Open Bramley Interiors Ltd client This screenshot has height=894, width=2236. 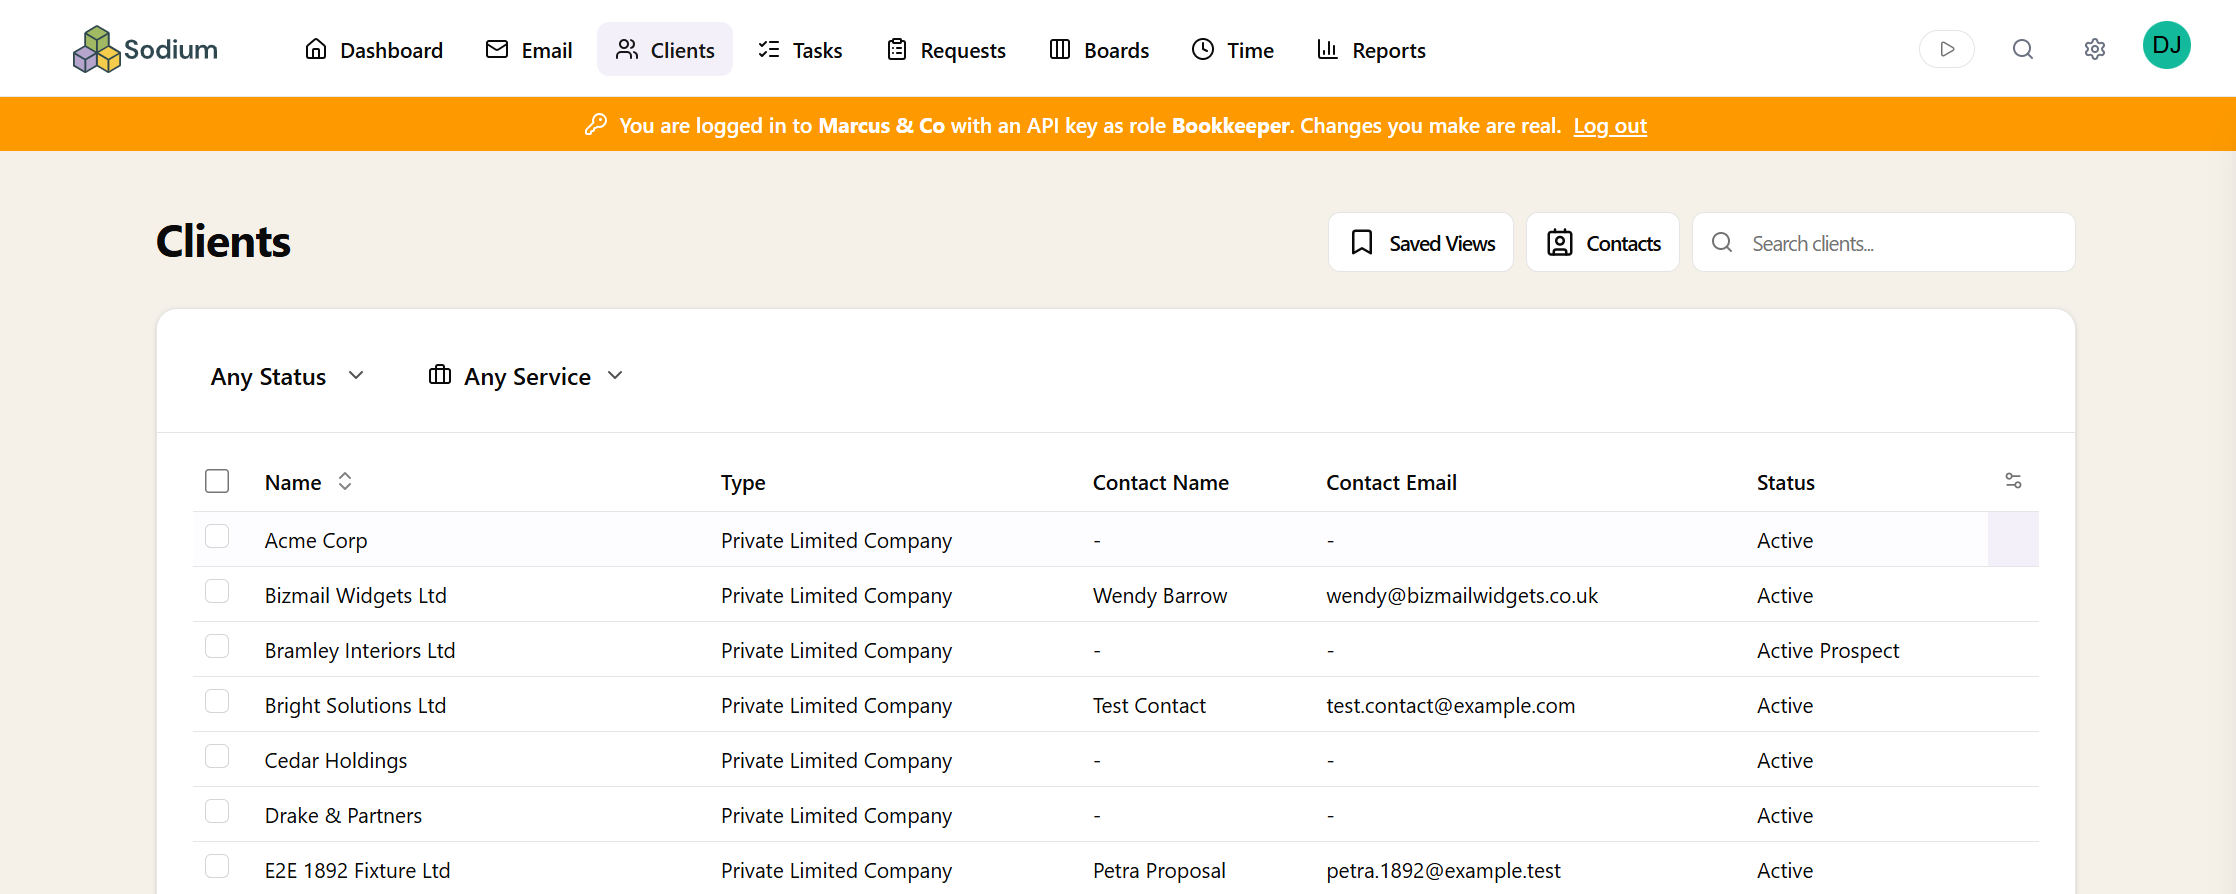tap(360, 650)
